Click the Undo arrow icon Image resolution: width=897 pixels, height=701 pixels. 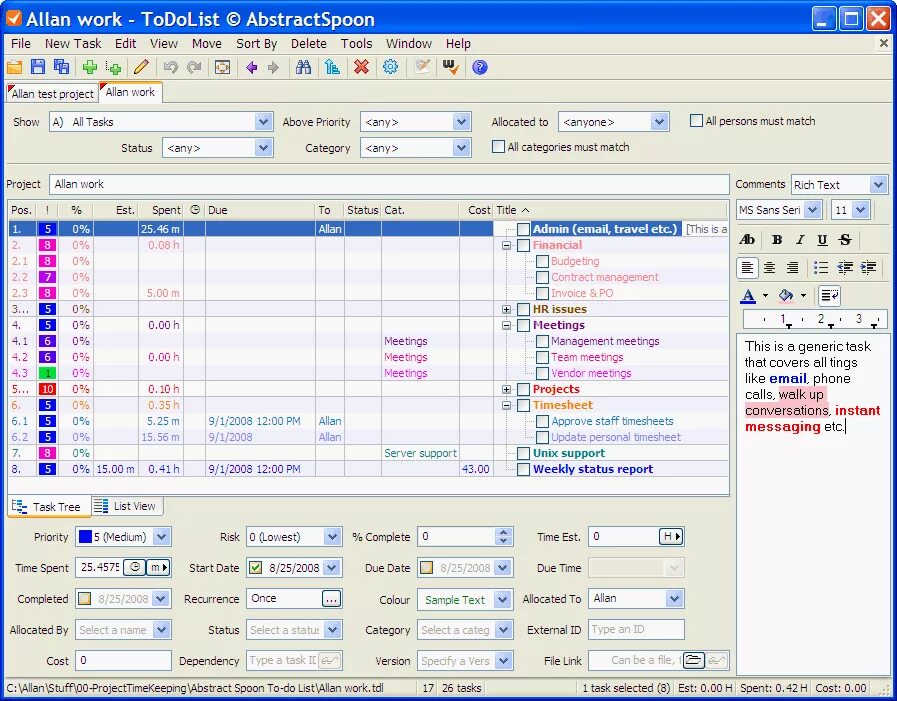170,67
